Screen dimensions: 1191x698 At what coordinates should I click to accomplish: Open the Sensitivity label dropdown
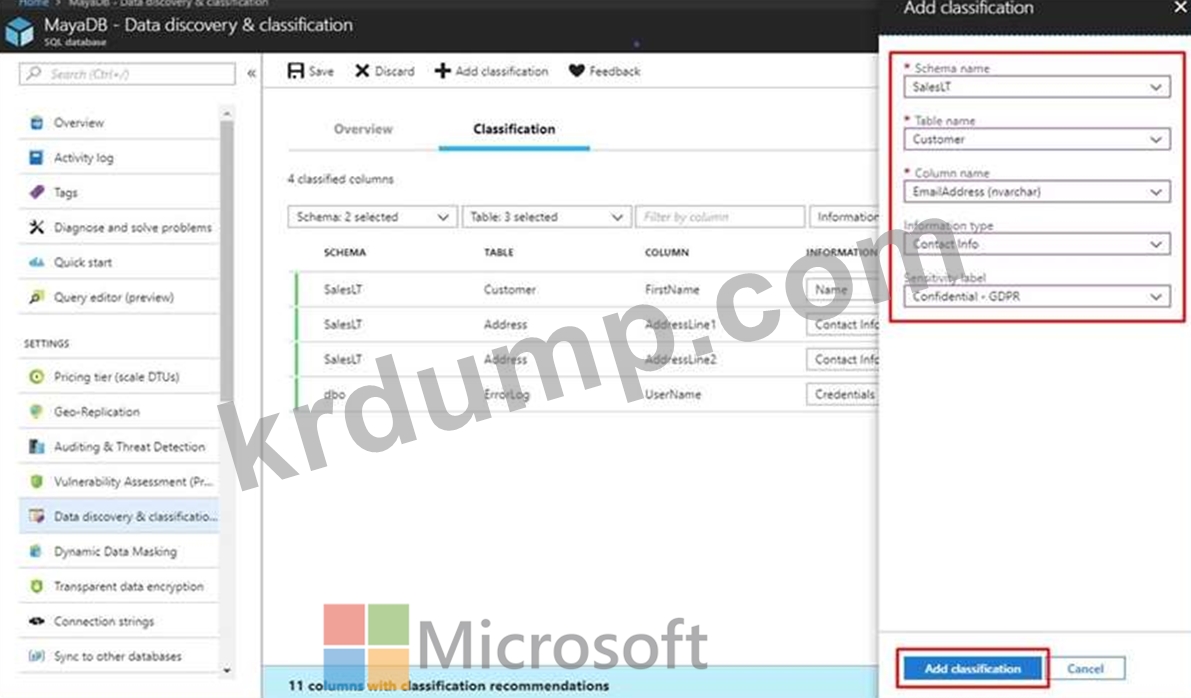click(1037, 297)
